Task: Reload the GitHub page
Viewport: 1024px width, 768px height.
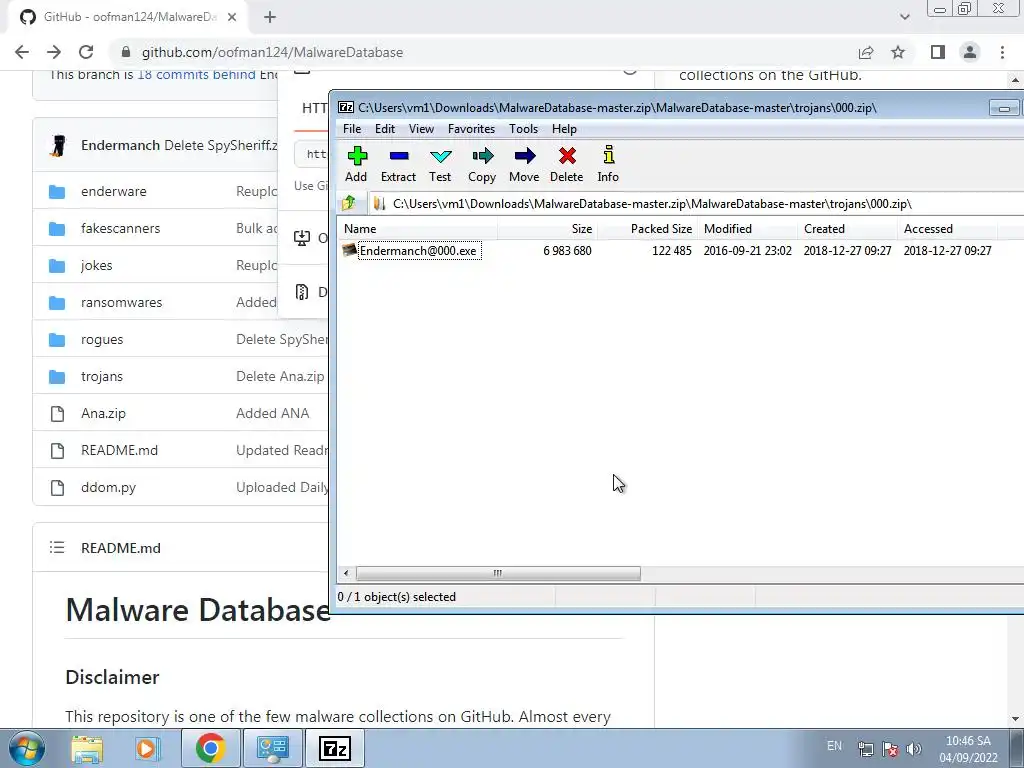Action: 86,52
